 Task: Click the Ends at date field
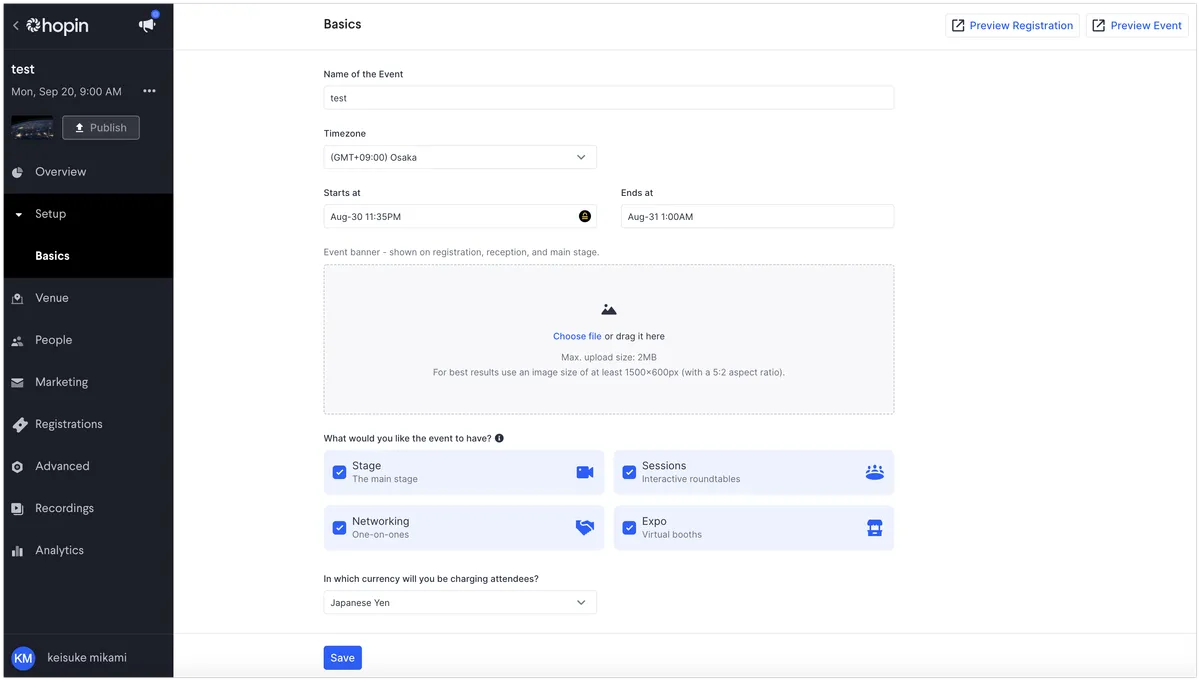tap(757, 216)
